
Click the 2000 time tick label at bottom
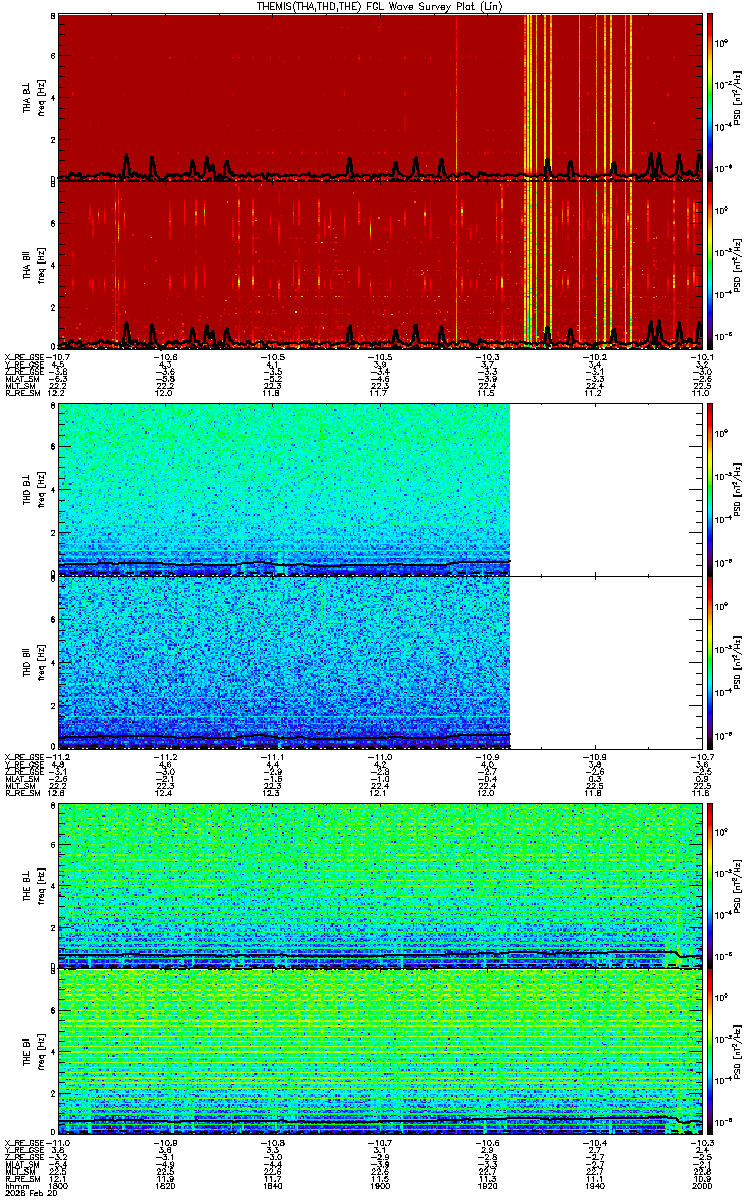[702, 1185]
